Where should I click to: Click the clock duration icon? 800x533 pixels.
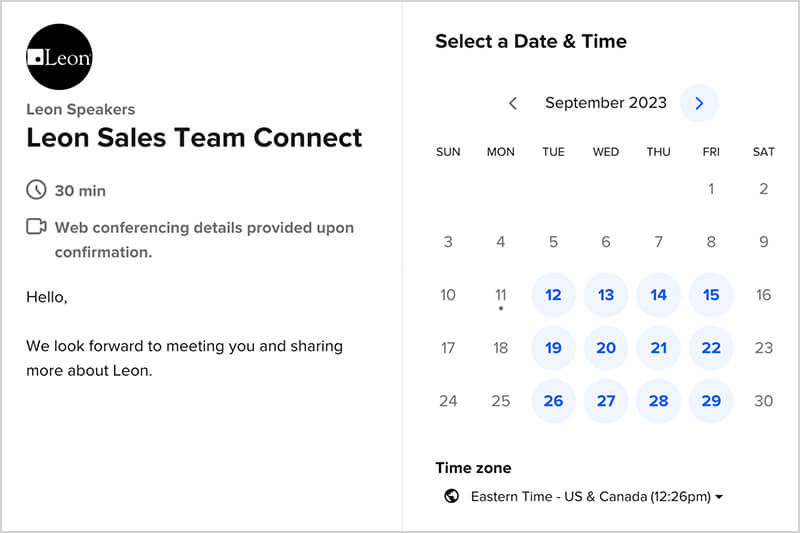point(36,190)
